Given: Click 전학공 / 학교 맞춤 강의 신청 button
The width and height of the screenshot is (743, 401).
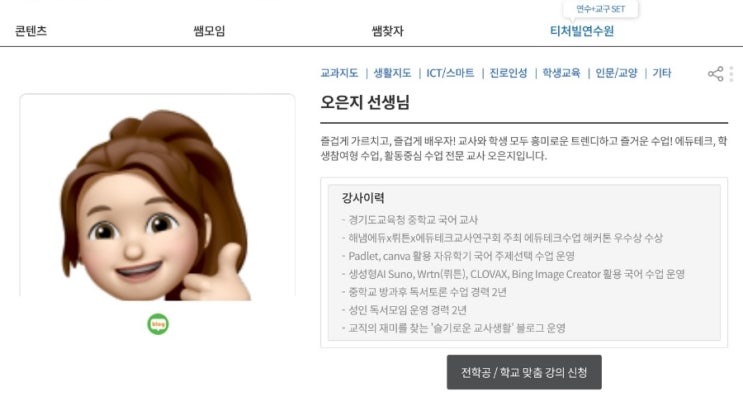Looking at the screenshot, I should point(524,372).
